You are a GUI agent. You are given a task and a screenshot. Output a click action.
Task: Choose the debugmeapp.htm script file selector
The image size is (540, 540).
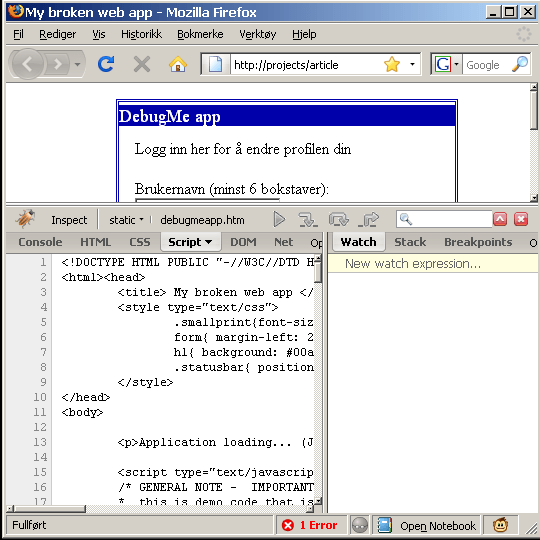202,220
